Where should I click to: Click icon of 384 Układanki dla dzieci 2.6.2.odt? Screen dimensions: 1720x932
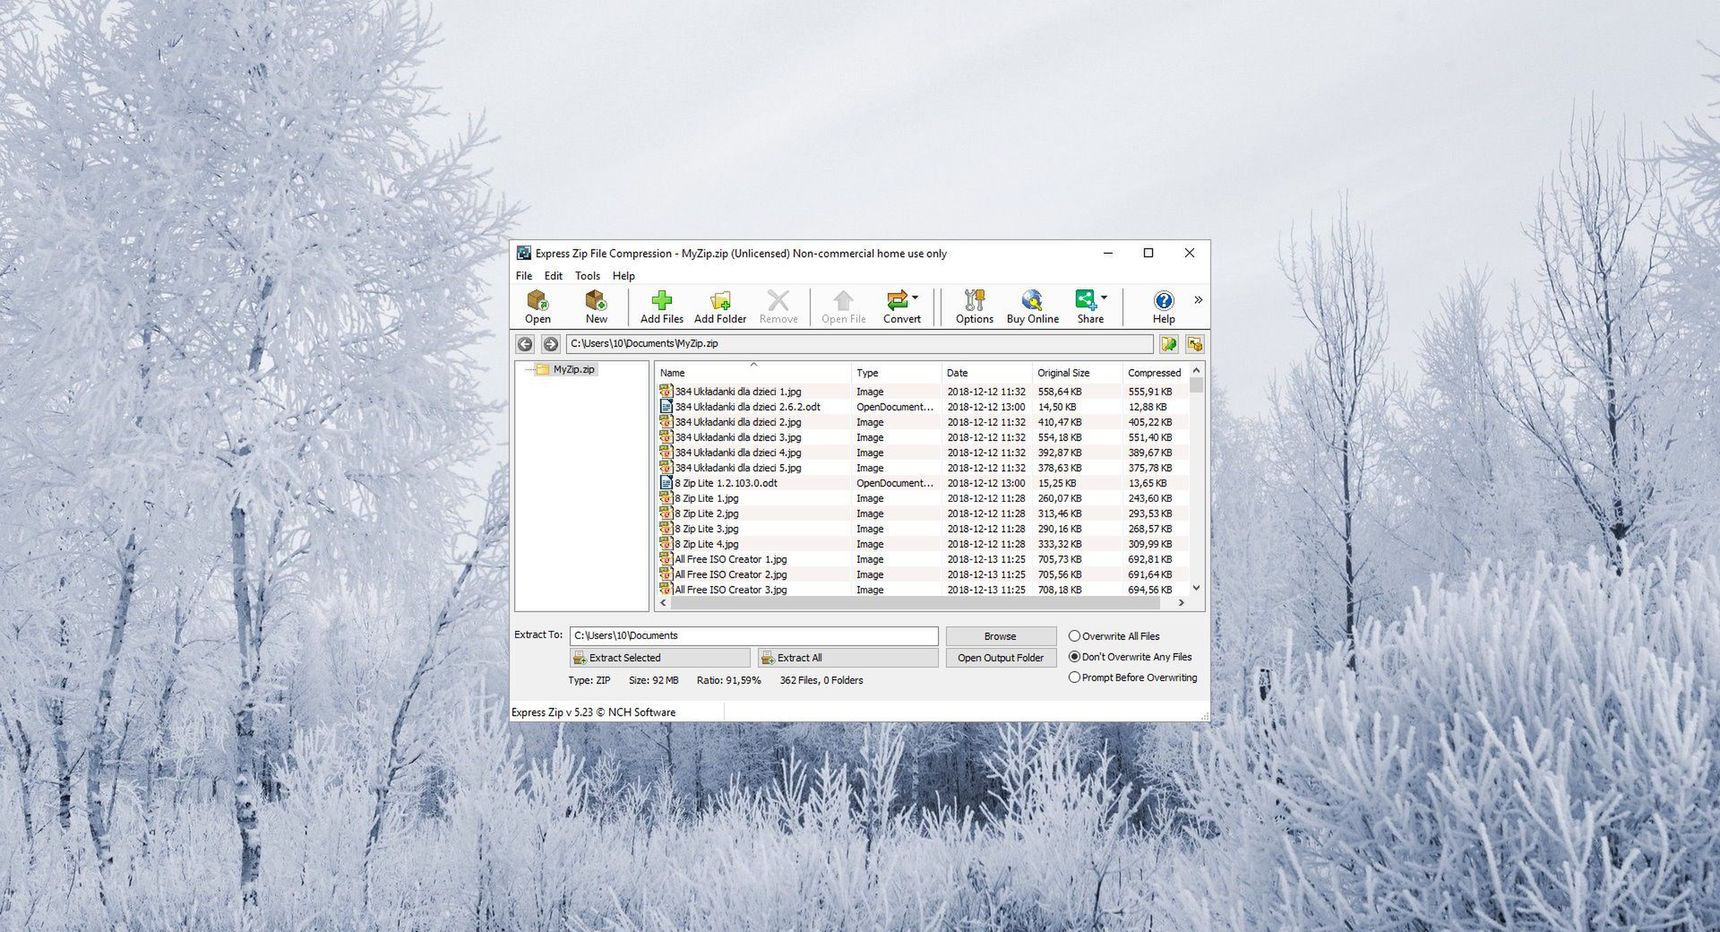click(666, 407)
